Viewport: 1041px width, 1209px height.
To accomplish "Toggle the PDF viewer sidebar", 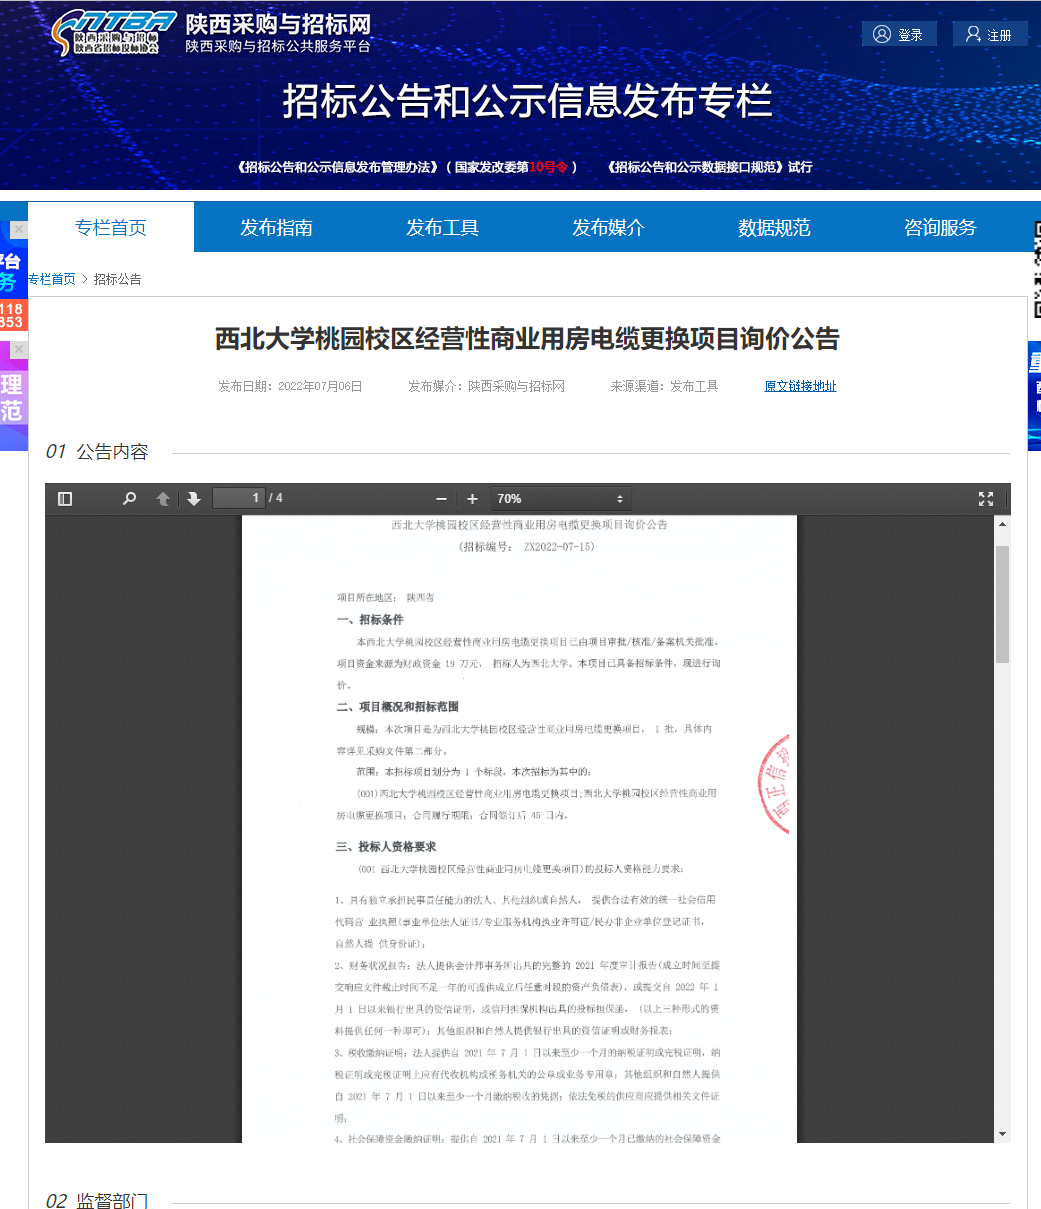I will [65, 498].
